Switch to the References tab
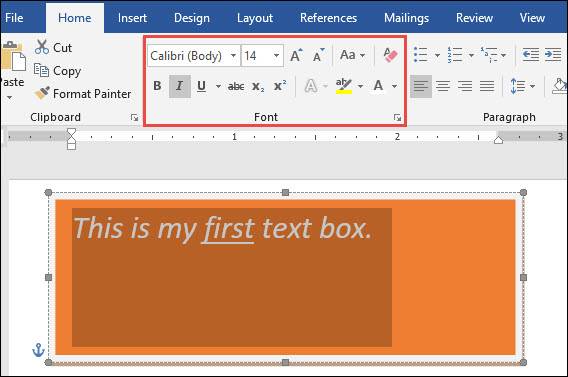Screen dimensions: 568x377 tap(328, 18)
